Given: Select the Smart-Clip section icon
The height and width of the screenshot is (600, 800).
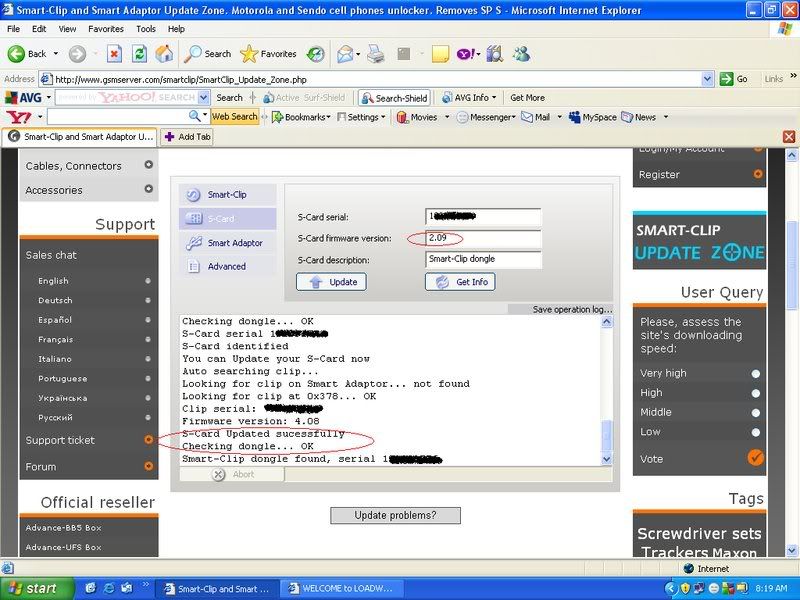Looking at the screenshot, I should tap(193, 195).
